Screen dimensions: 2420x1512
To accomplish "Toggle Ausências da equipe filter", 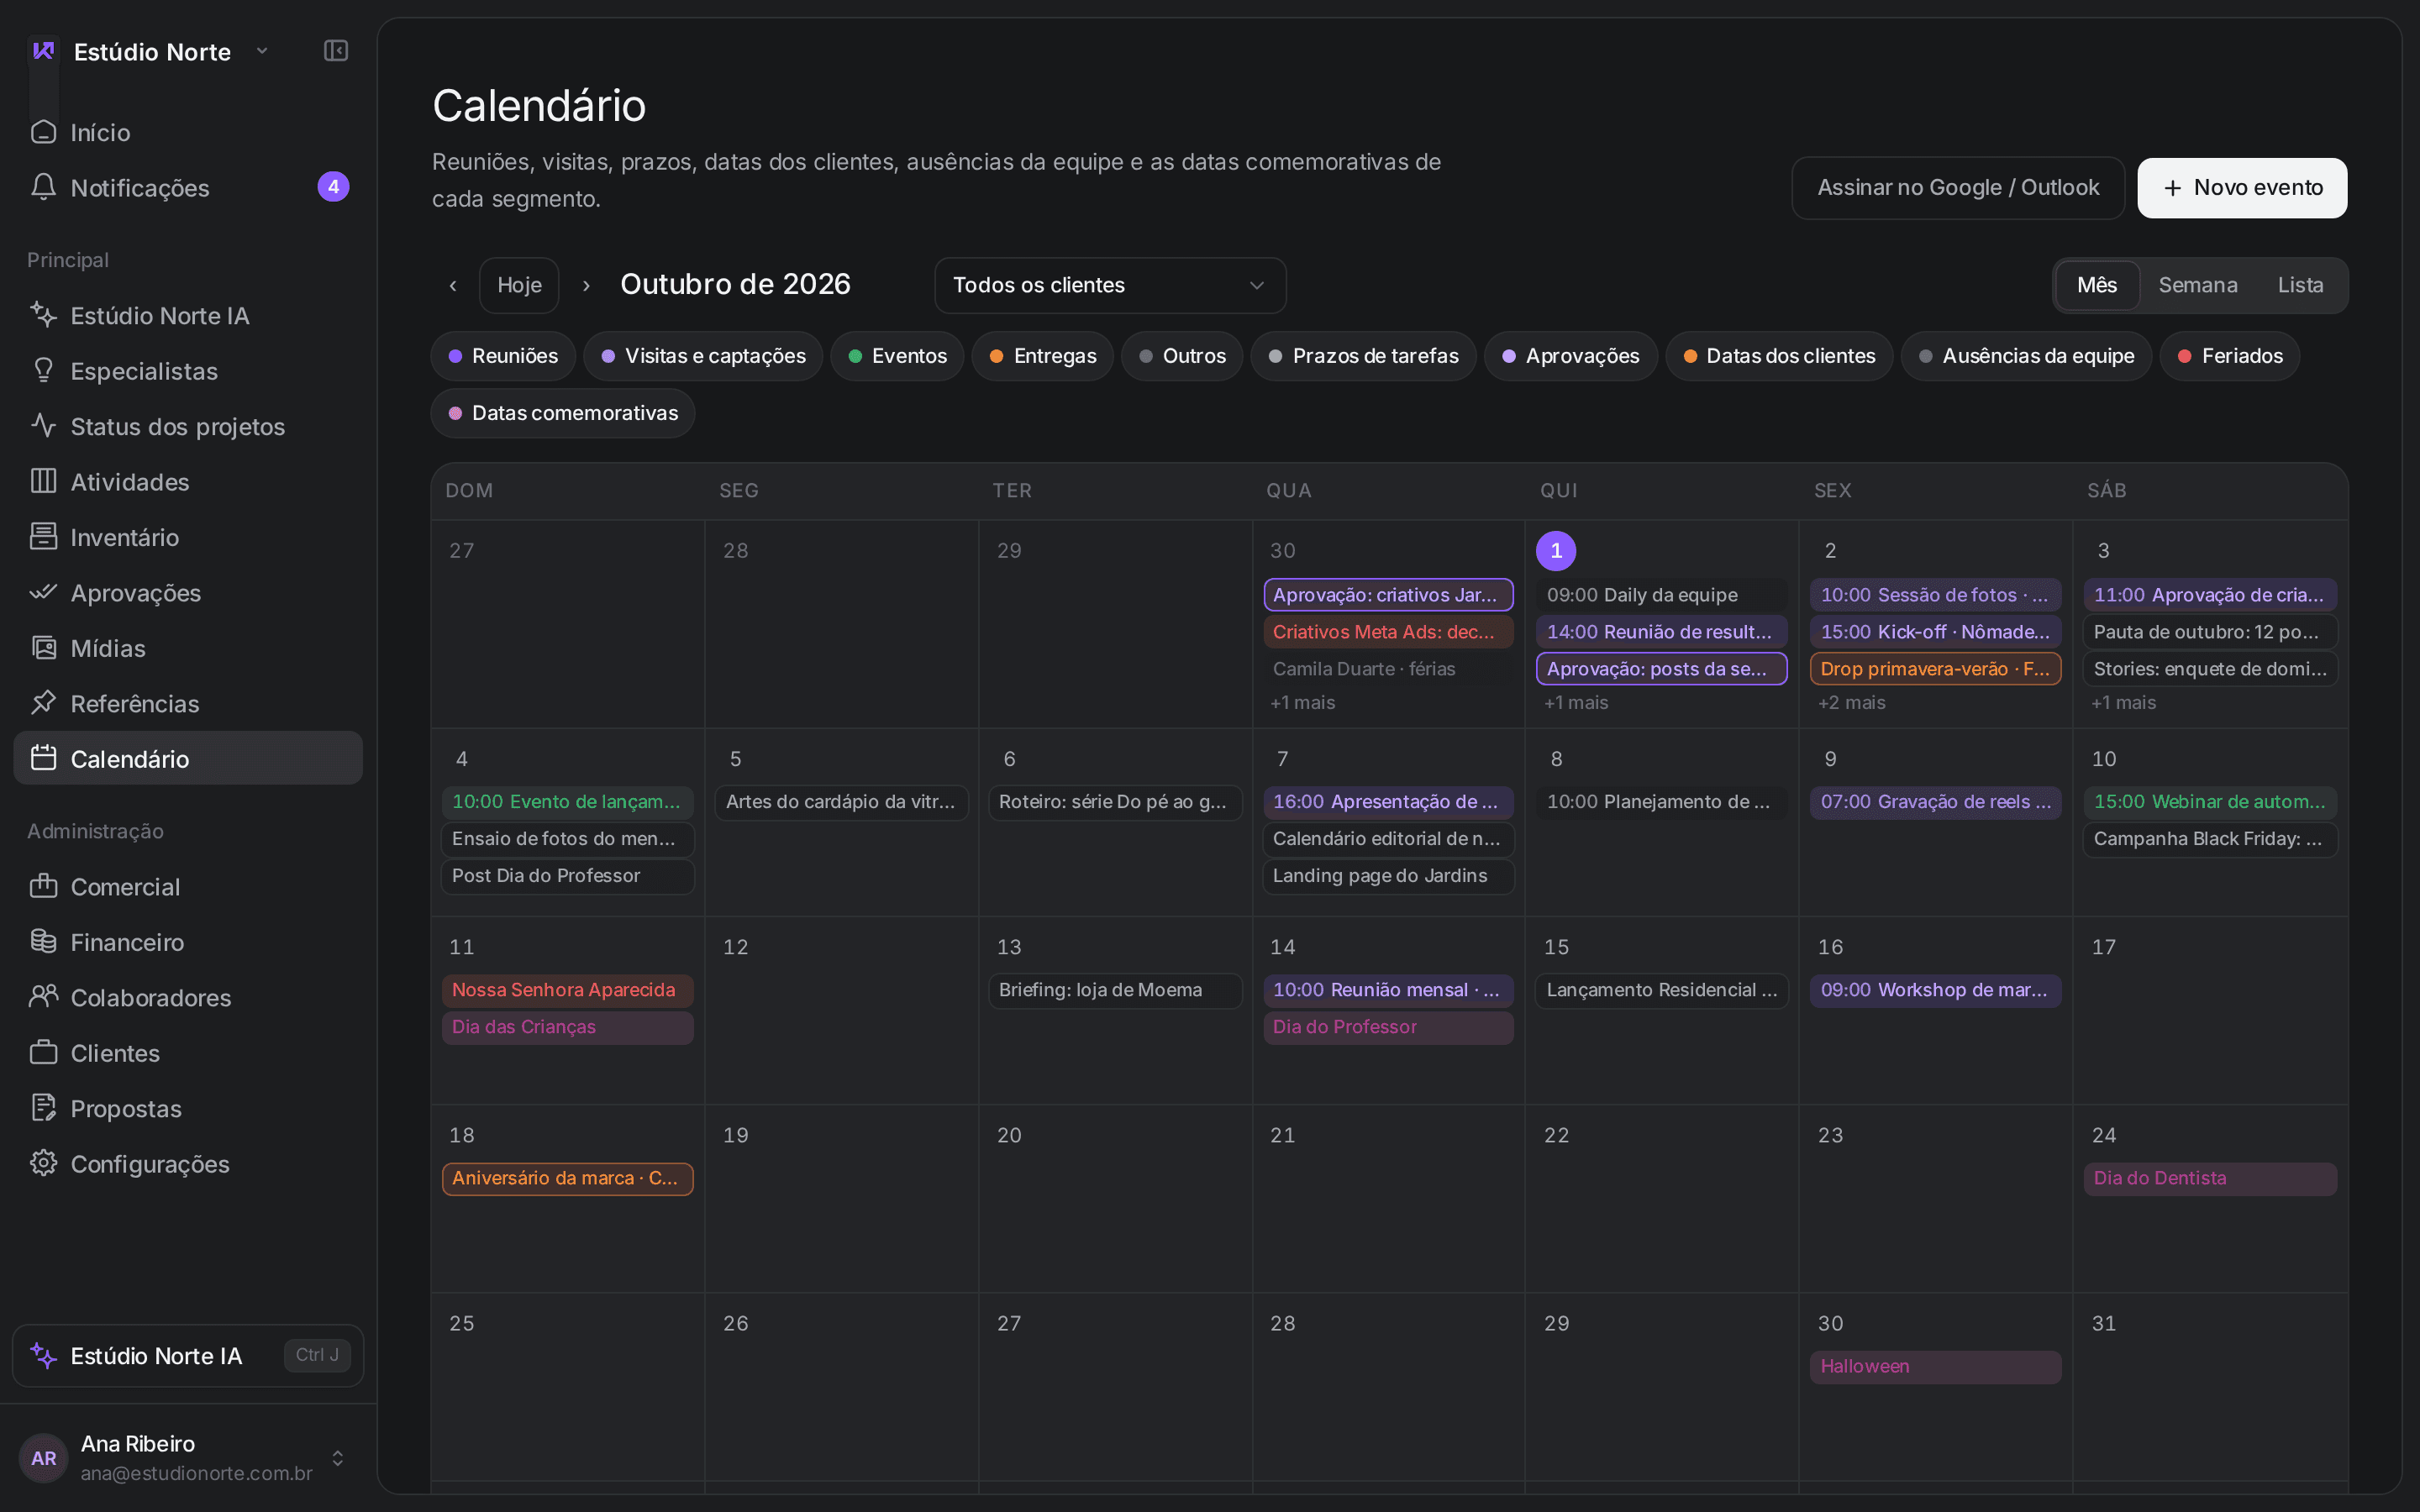I will tap(2026, 356).
